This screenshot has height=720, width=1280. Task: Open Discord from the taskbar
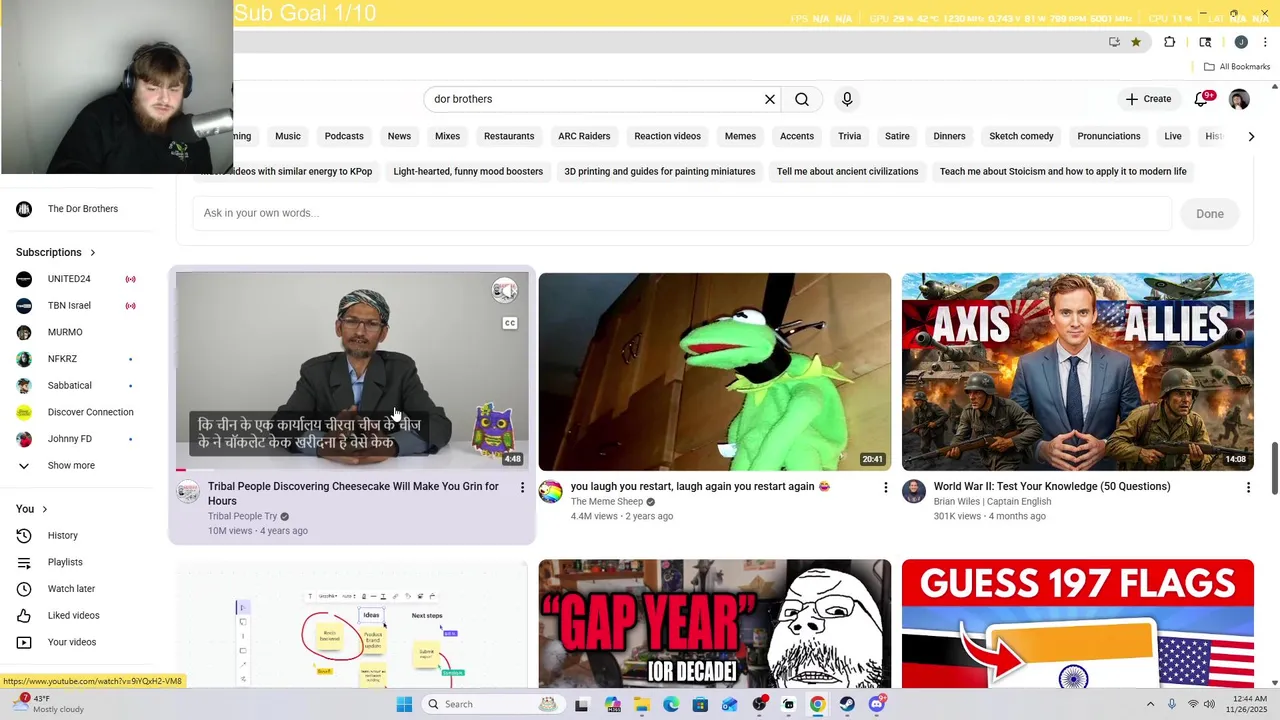pos(877,704)
